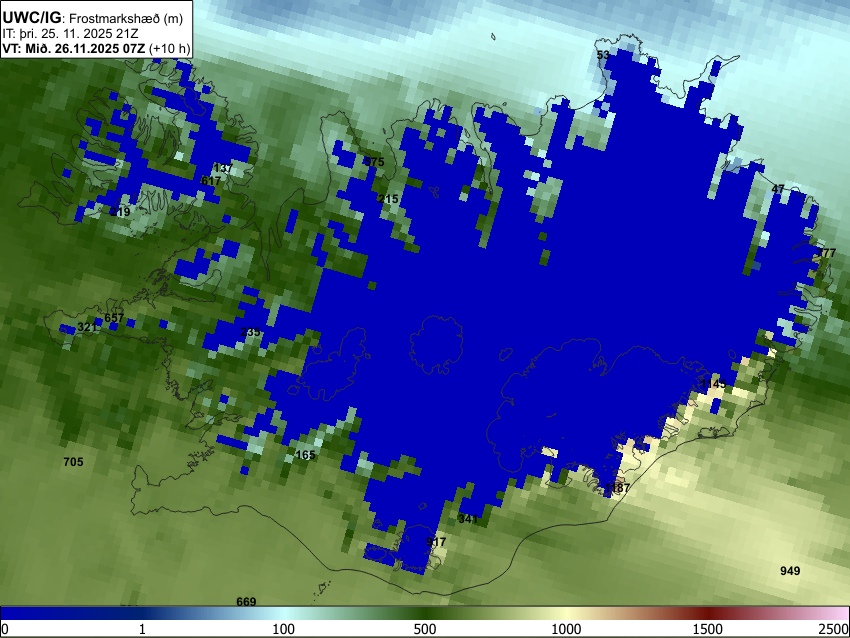Image resolution: width=850 pixels, height=638 pixels.
Task: Click the '1500' label on the color scale
Action: [708, 629]
